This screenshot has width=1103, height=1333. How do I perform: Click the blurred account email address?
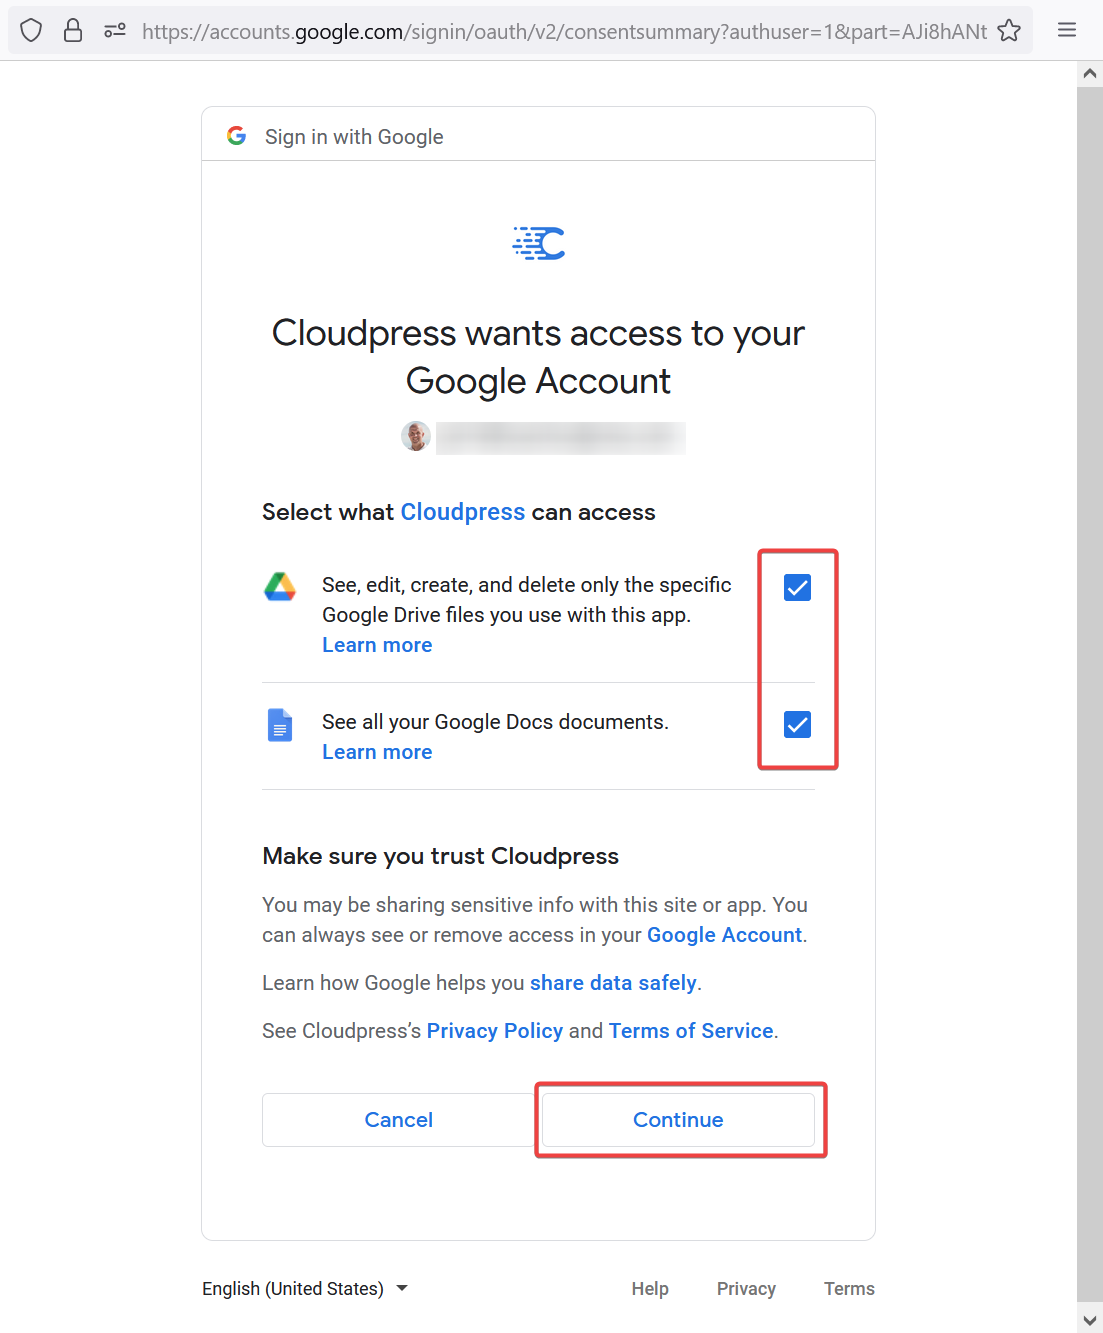561,437
